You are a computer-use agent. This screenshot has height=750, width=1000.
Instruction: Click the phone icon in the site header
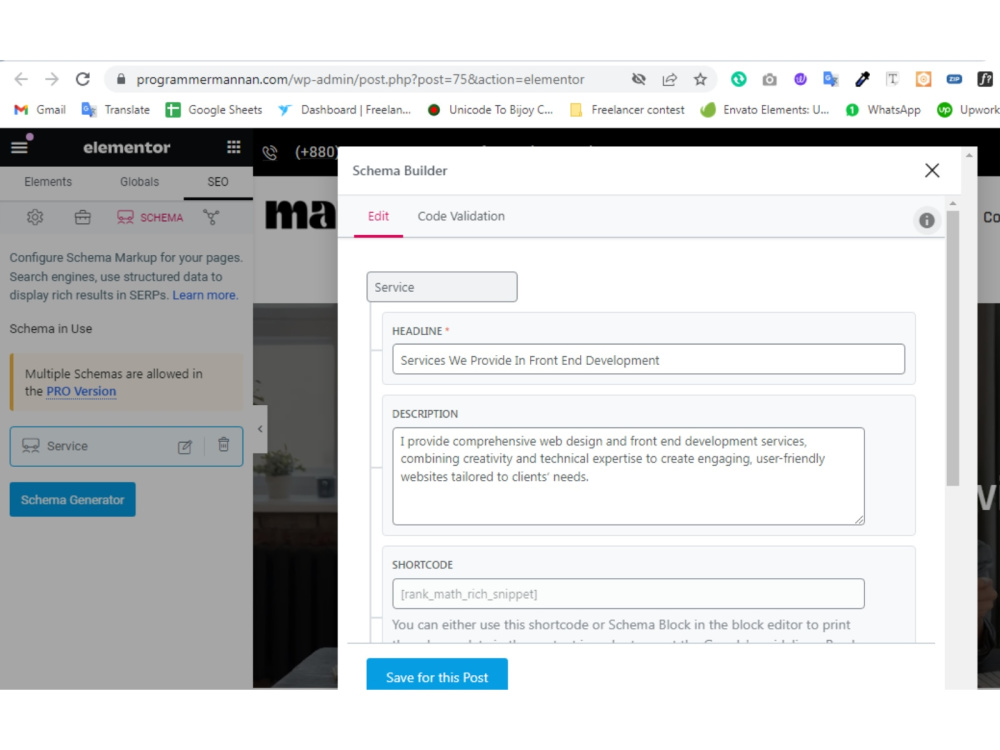[x=270, y=152]
